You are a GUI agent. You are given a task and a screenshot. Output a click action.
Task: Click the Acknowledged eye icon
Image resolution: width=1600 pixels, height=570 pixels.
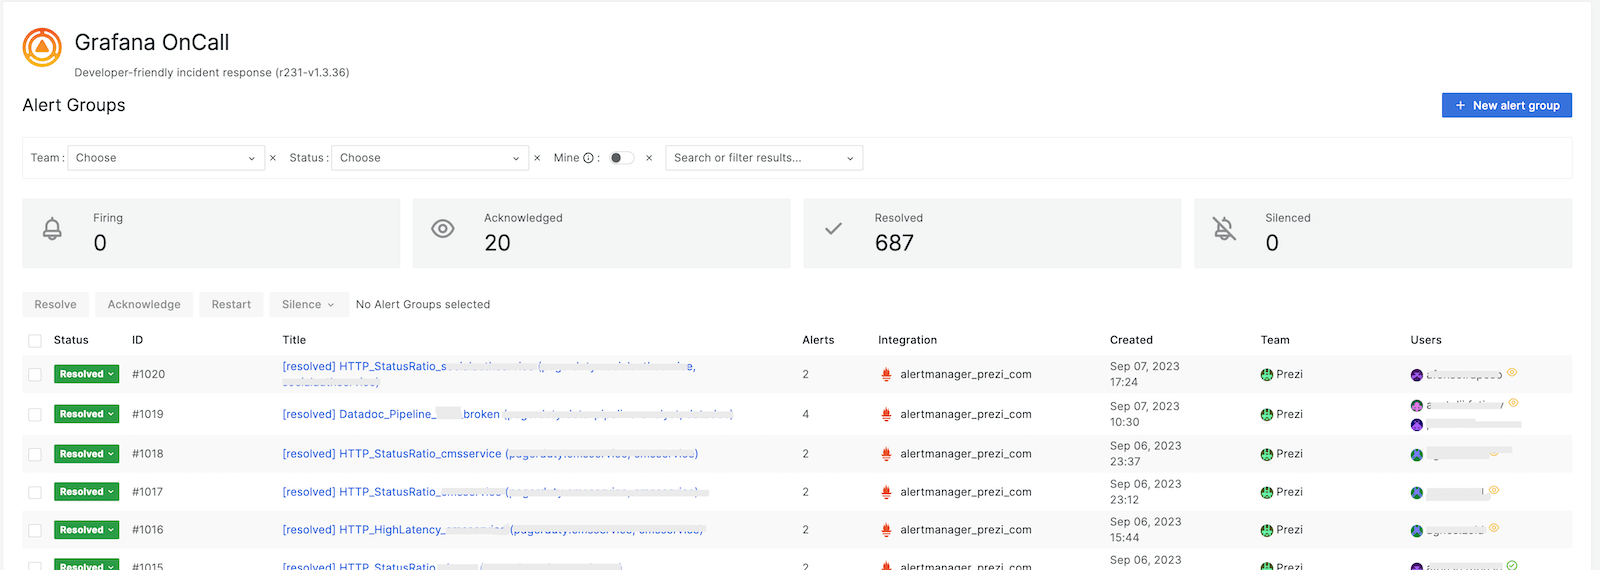pos(443,229)
